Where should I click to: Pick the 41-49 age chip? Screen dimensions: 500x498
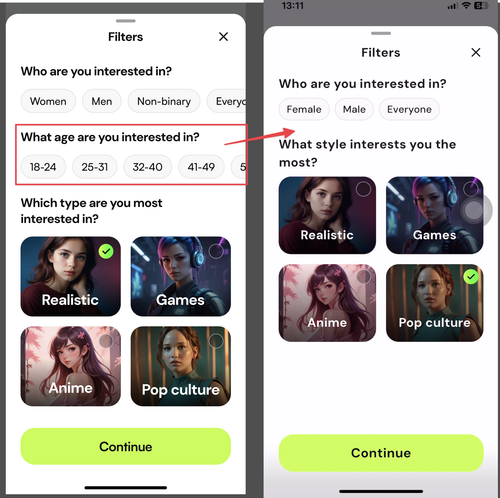(201, 167)
